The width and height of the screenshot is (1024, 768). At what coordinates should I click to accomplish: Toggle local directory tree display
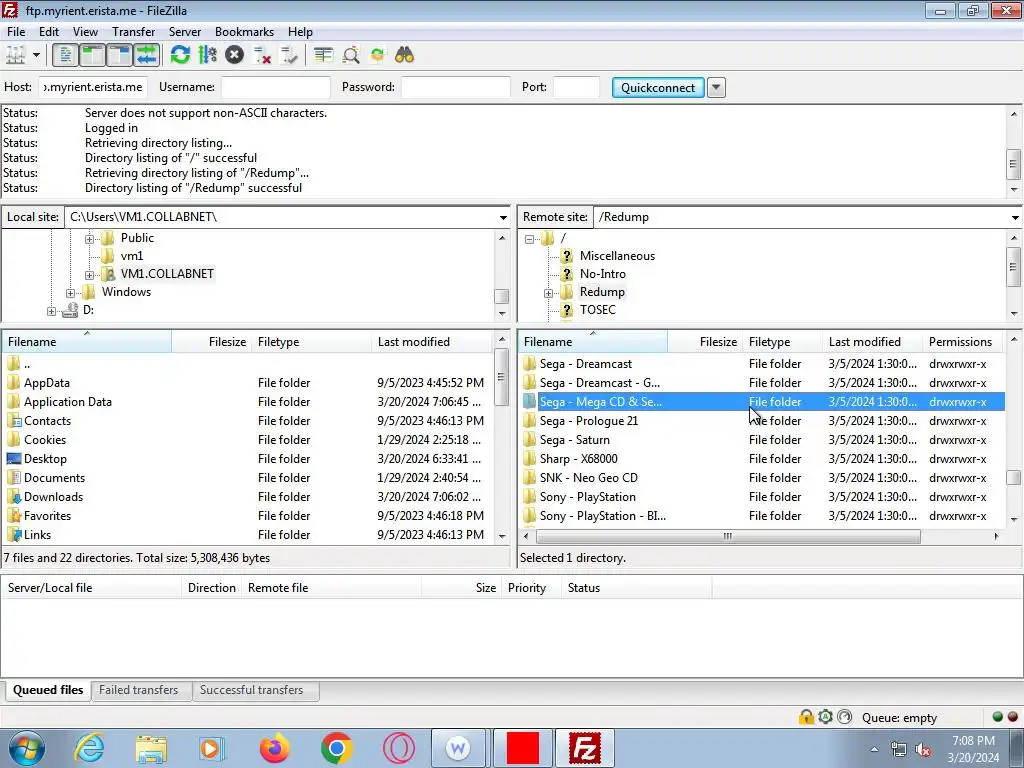click(93, 56)
